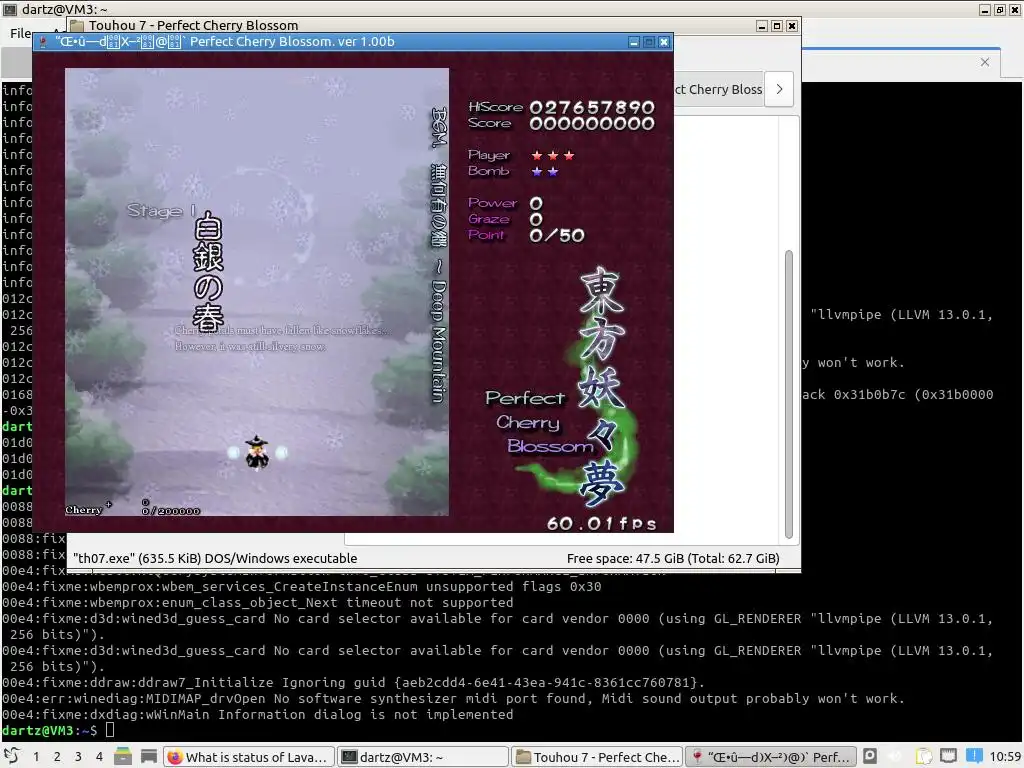Click the 'Free space: 47.5 GiB' status text

[x=673, y=558]
